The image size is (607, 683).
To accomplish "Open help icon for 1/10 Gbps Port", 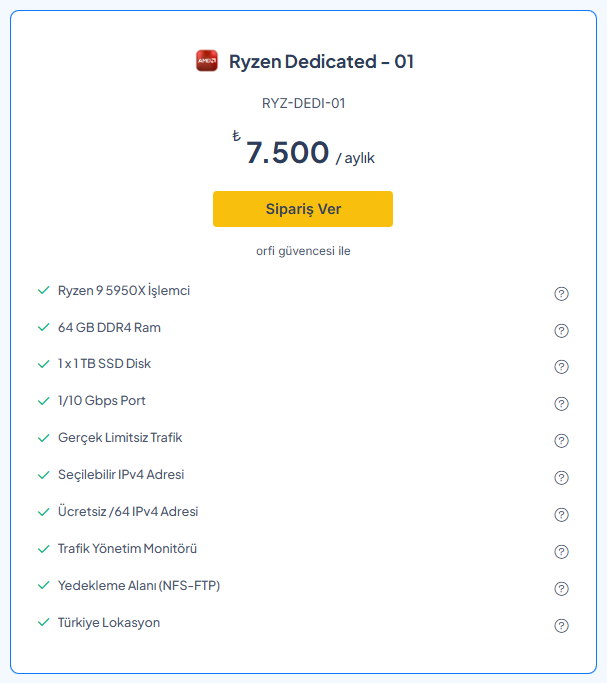I will (561, 404).
